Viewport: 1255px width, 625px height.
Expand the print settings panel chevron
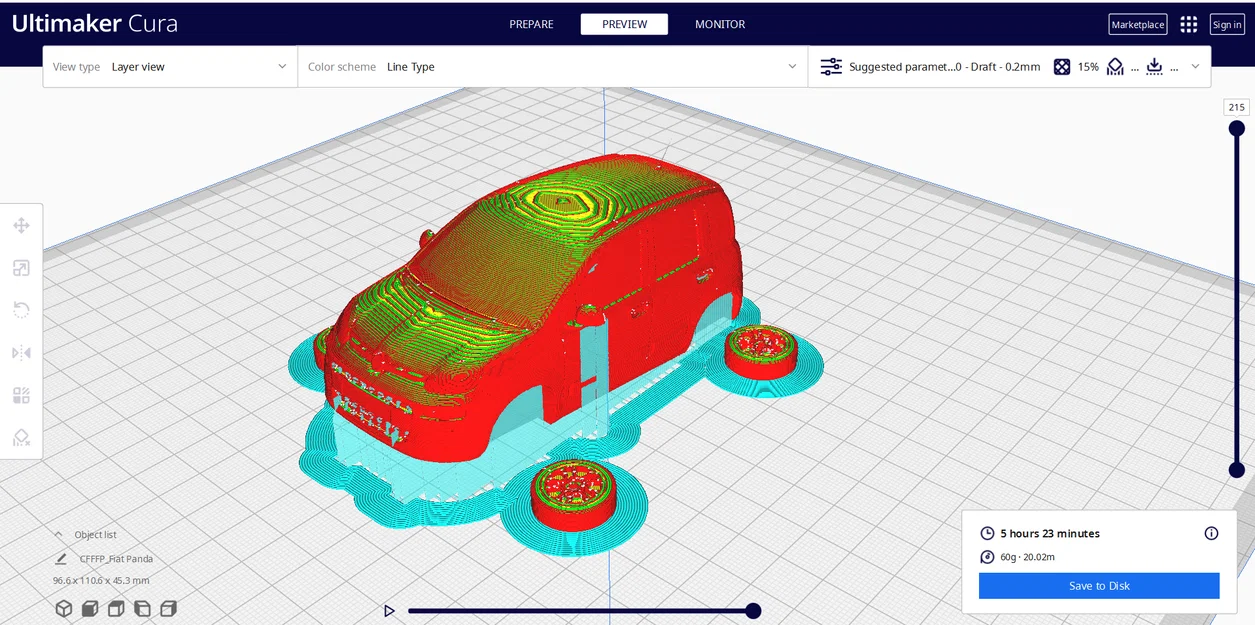click(x=1194, y=66)
